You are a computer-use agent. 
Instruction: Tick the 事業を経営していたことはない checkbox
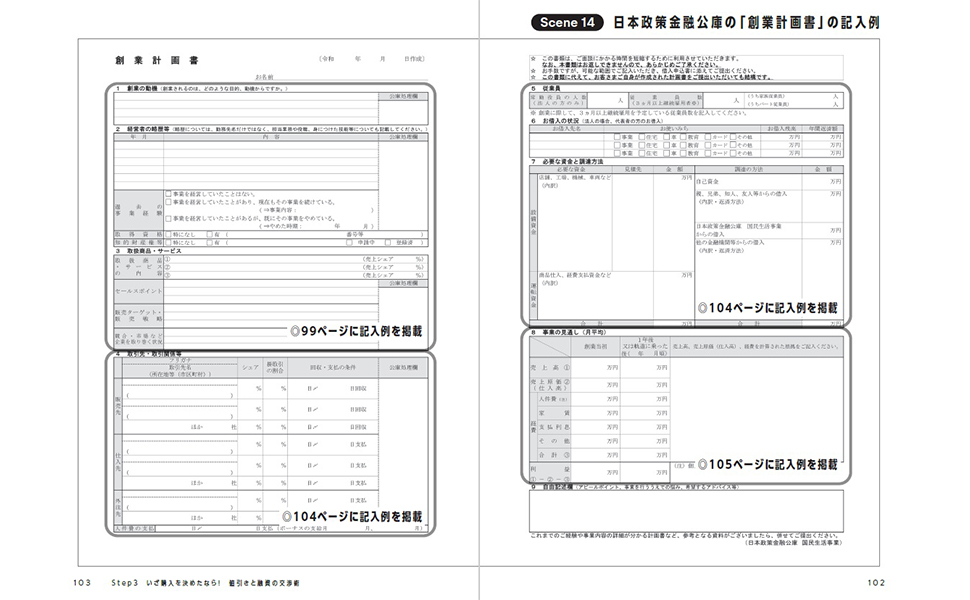click(168, 194)
